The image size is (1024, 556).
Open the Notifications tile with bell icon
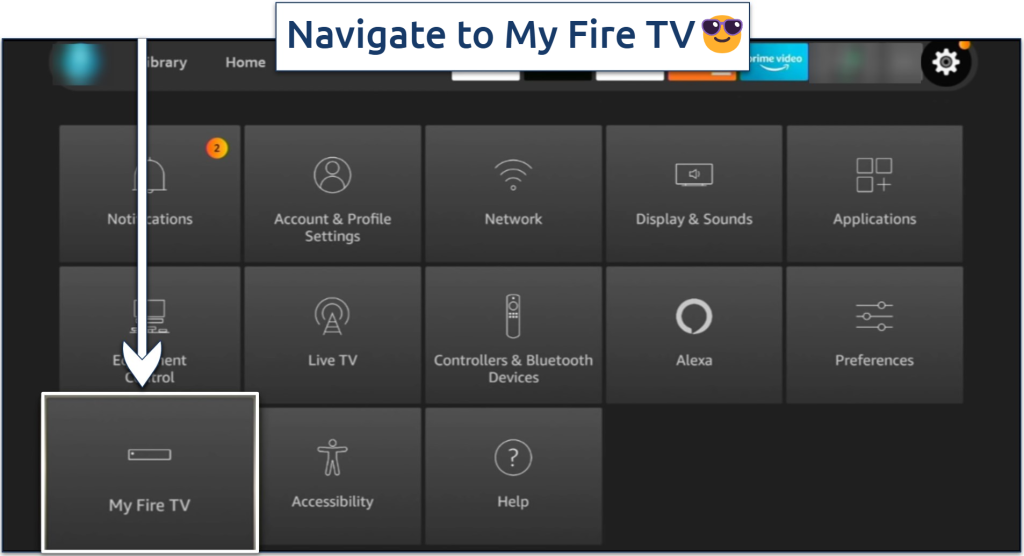click(x=150, y=194)
